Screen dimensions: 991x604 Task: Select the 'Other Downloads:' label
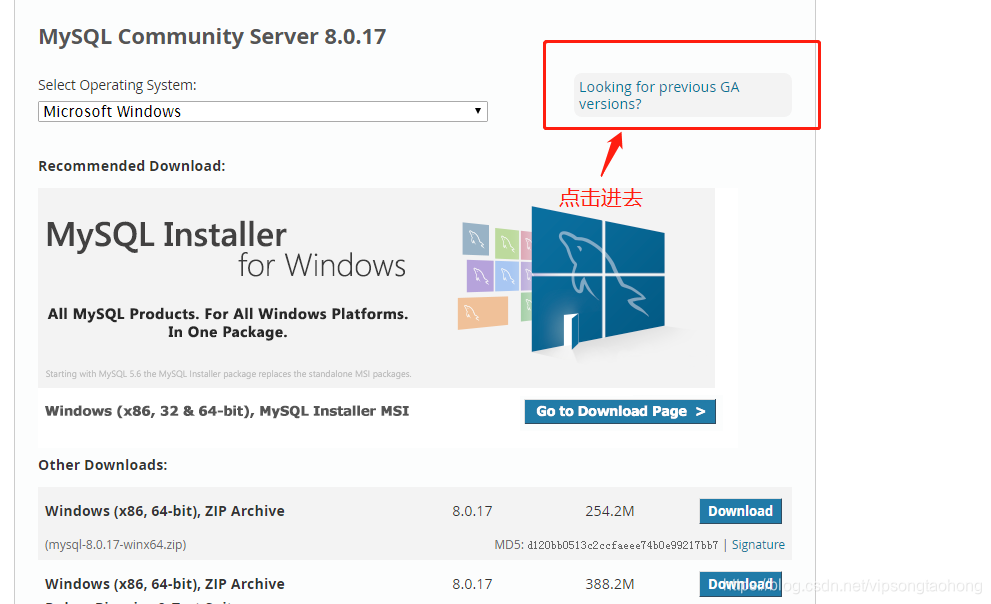coord(102,465)
